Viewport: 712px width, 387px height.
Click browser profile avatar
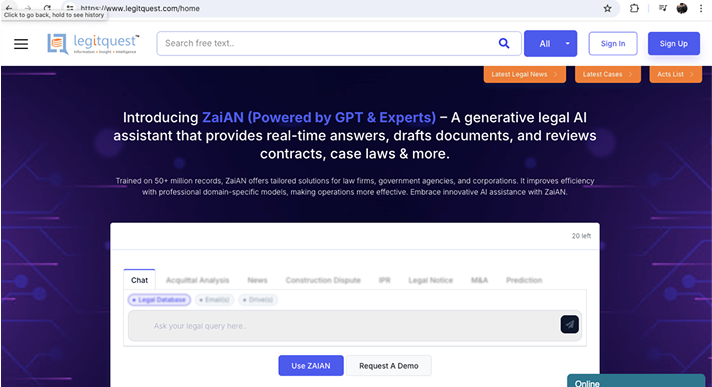(682, 8)
